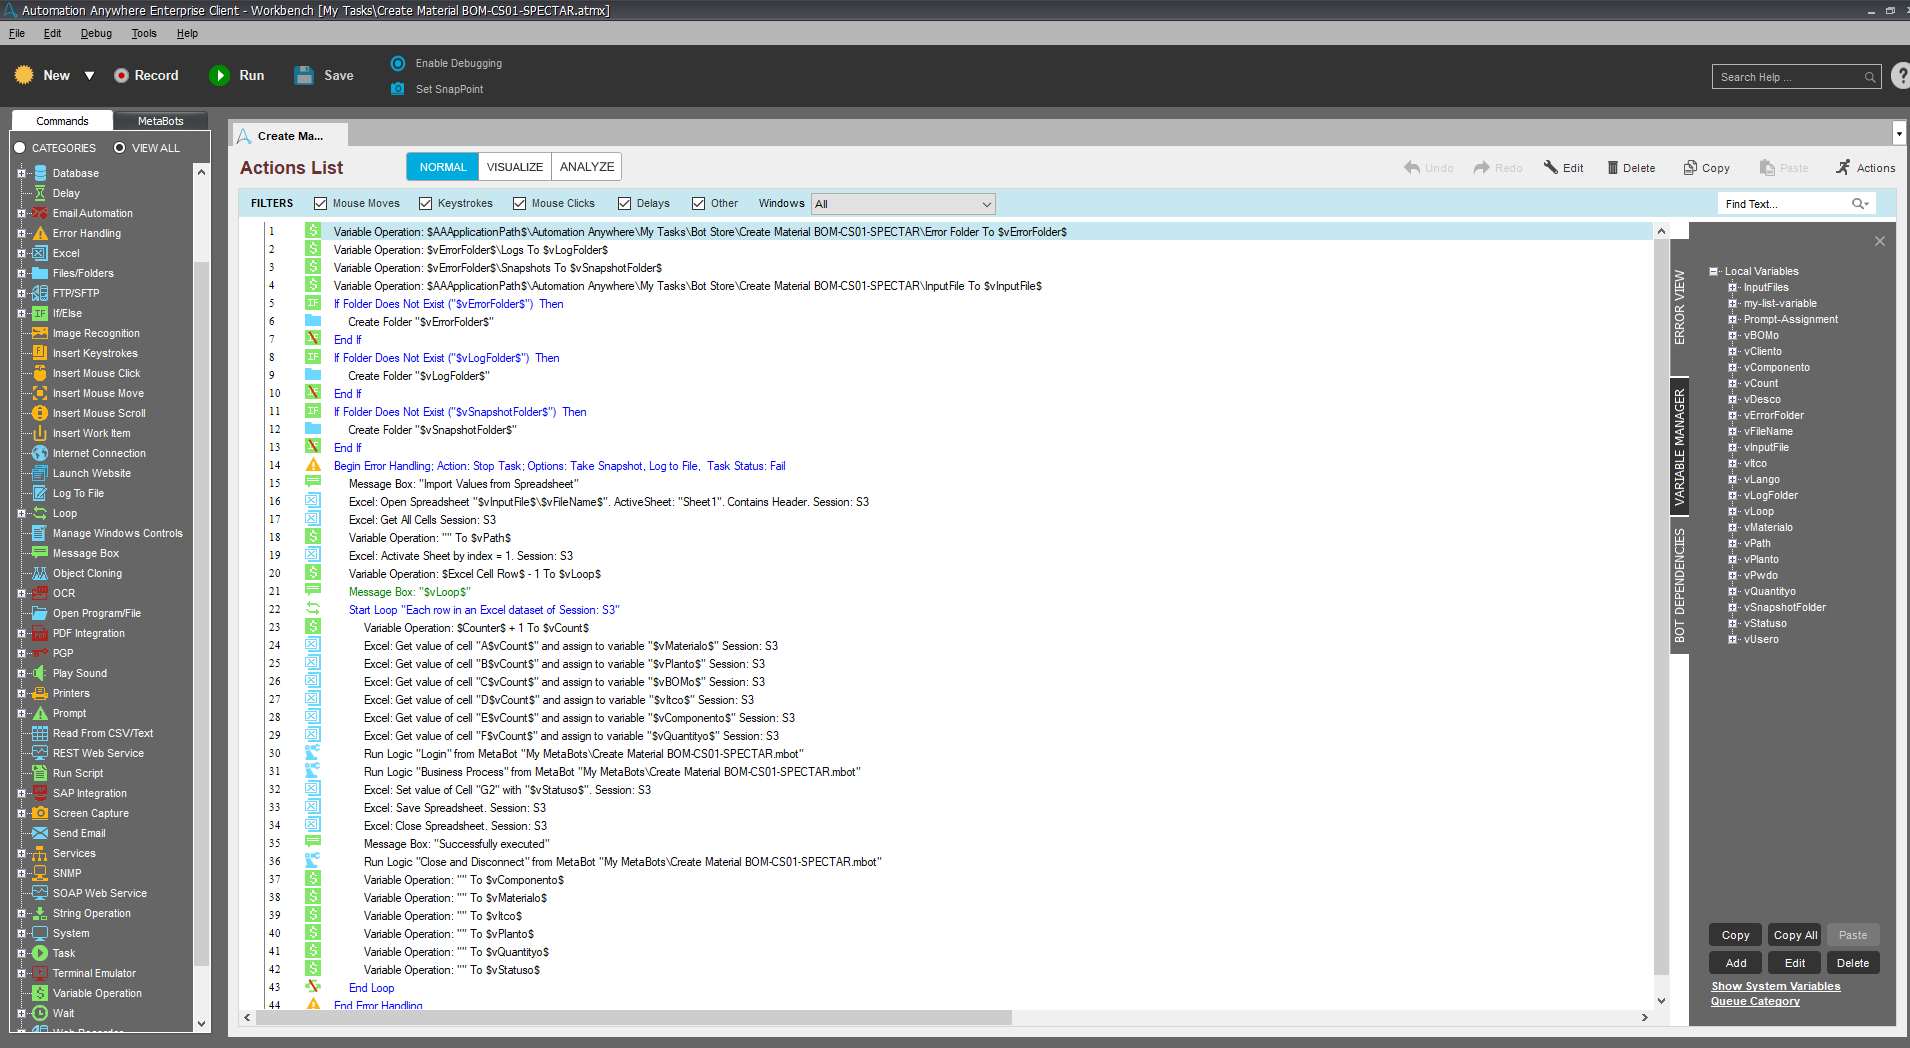Click the Show System Variables link

tap(1775, 986)
